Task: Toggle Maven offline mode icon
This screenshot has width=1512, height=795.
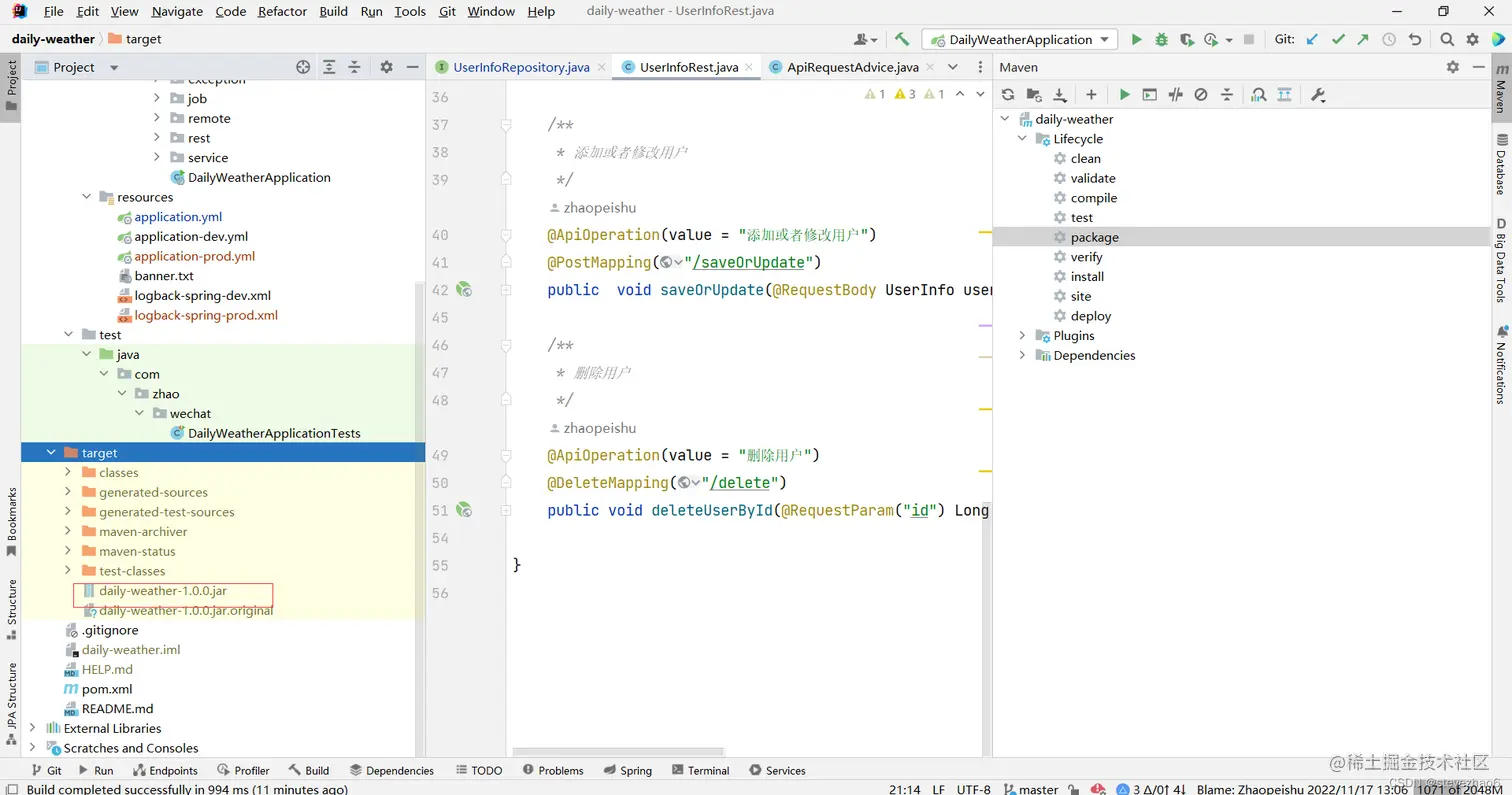Action: 1176,94
